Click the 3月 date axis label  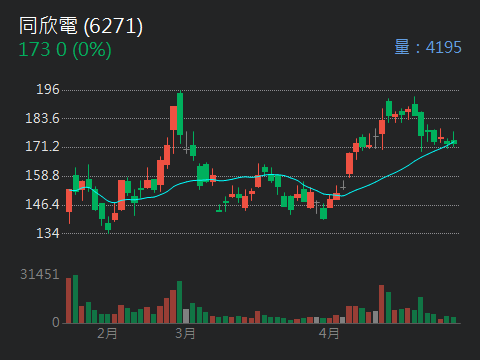click(x=185, y=333)
